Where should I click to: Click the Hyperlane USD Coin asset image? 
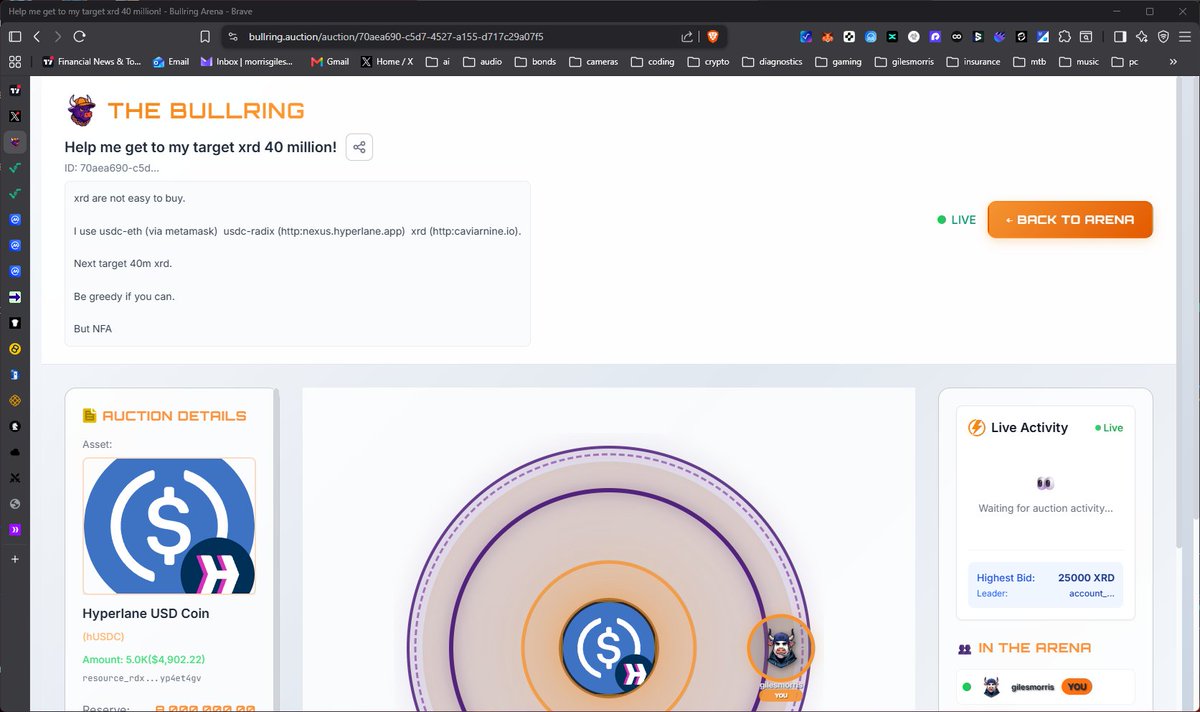[169, 526]
